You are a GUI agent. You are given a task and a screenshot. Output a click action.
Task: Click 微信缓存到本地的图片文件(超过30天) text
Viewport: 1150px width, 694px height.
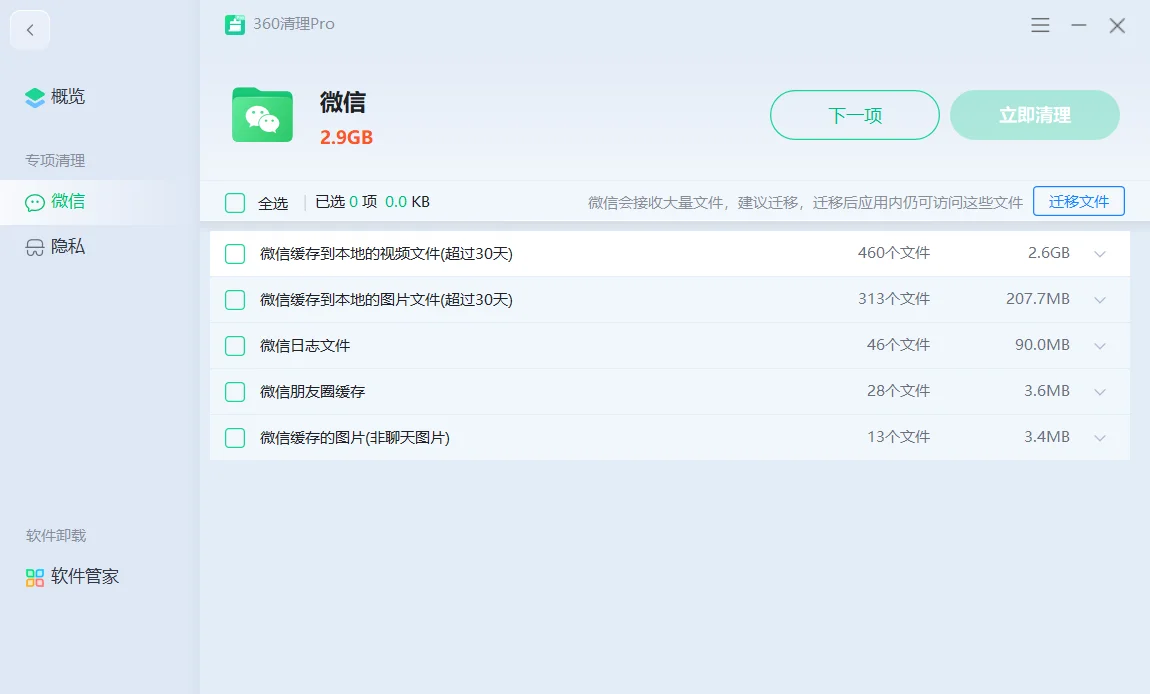(x=387, y=300)
